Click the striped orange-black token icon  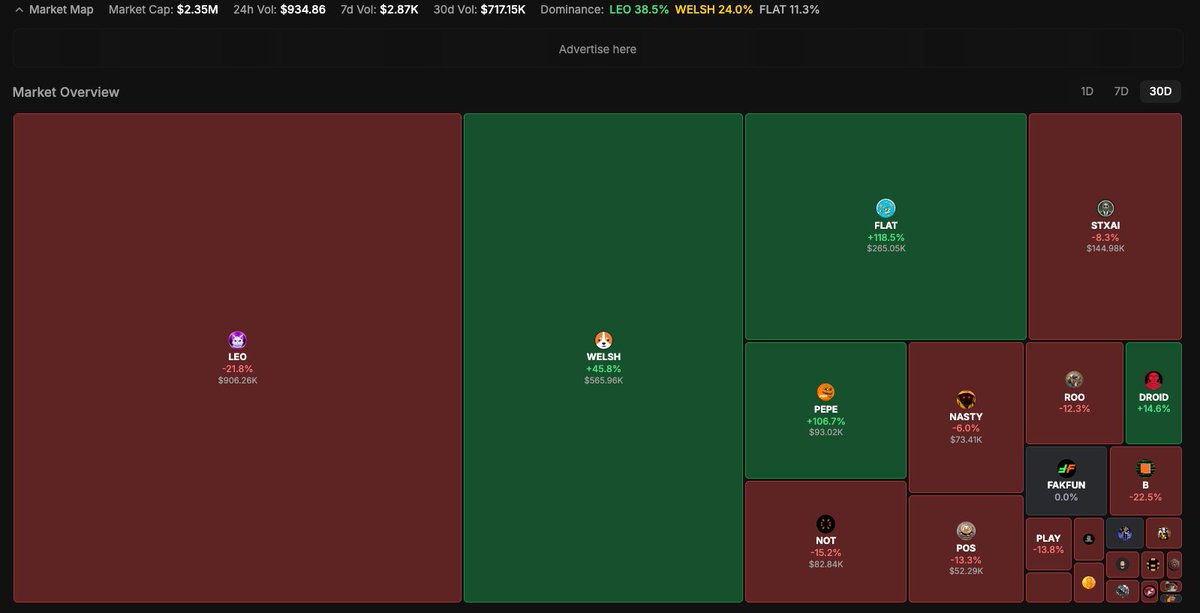coord(1153,564)
